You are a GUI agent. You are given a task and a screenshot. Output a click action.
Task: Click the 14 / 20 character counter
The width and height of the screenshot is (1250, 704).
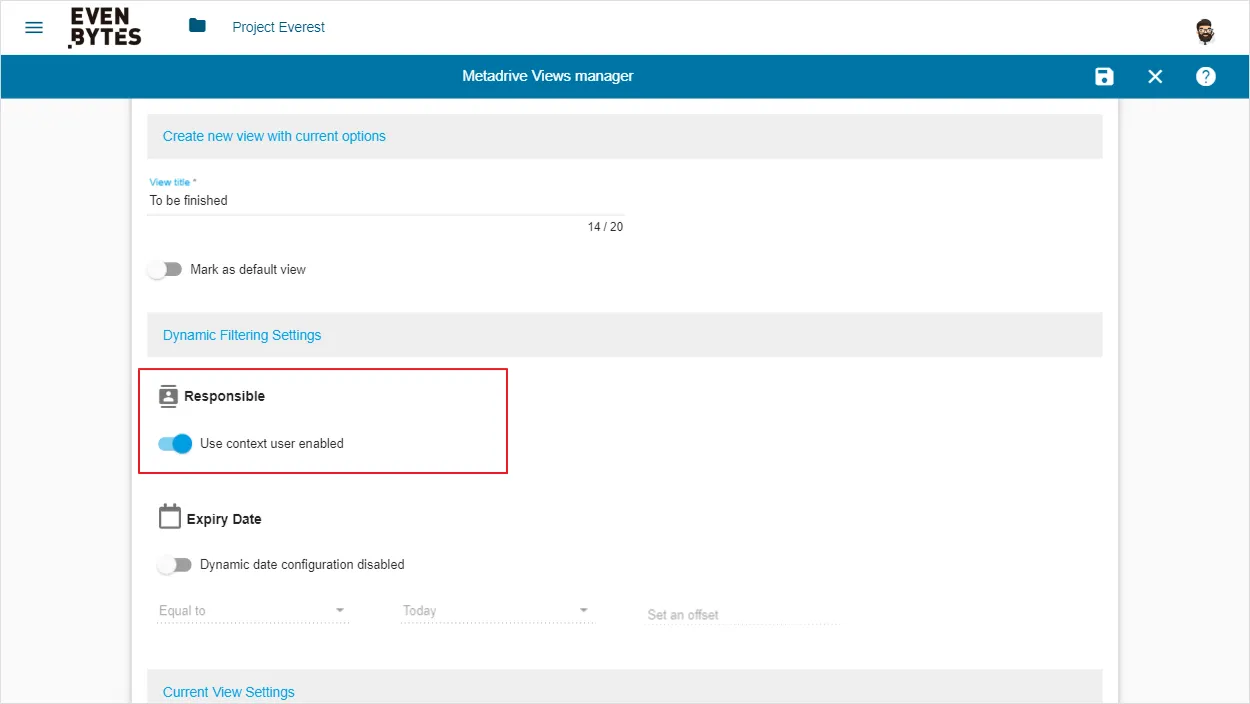(605, 227)
